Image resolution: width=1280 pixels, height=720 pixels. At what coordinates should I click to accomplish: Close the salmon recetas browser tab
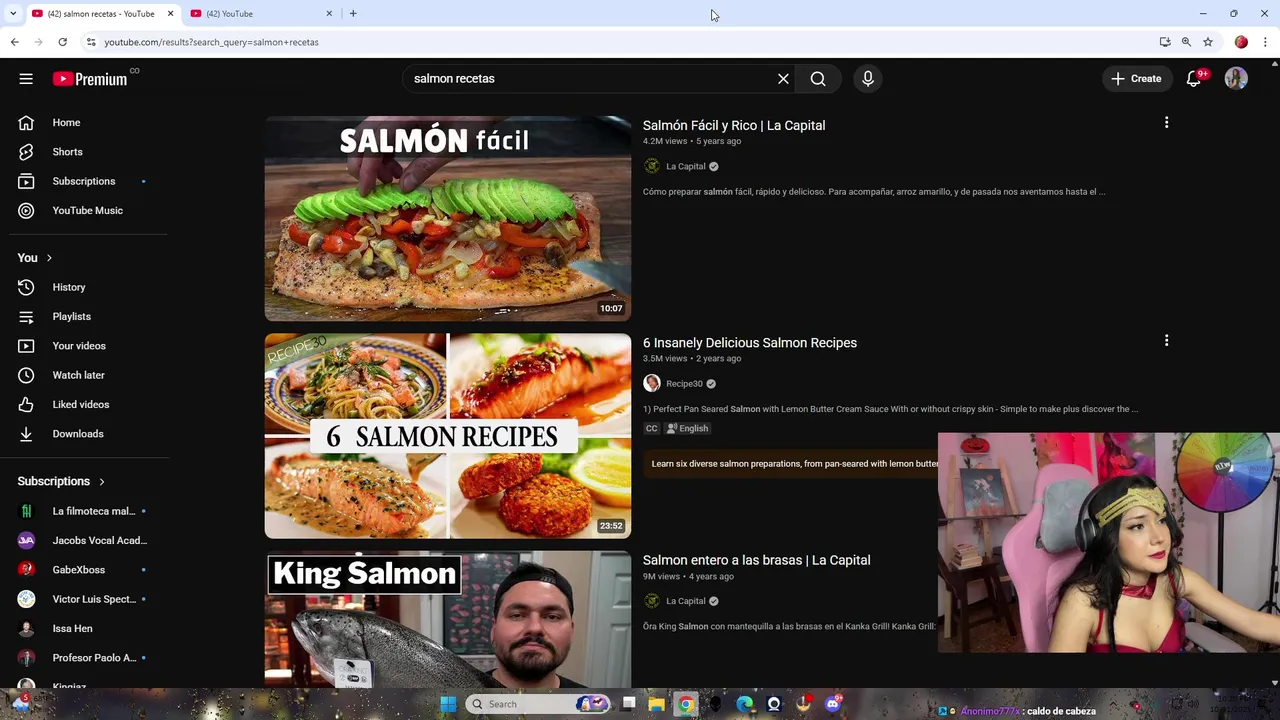[x=170, y=14]
